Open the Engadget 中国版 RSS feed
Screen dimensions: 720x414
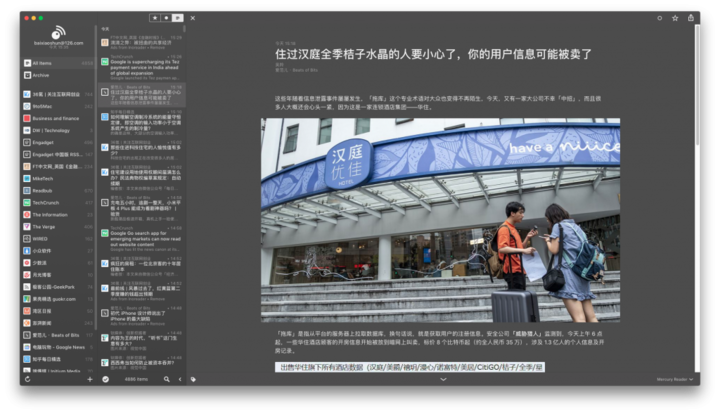point(59,154)
